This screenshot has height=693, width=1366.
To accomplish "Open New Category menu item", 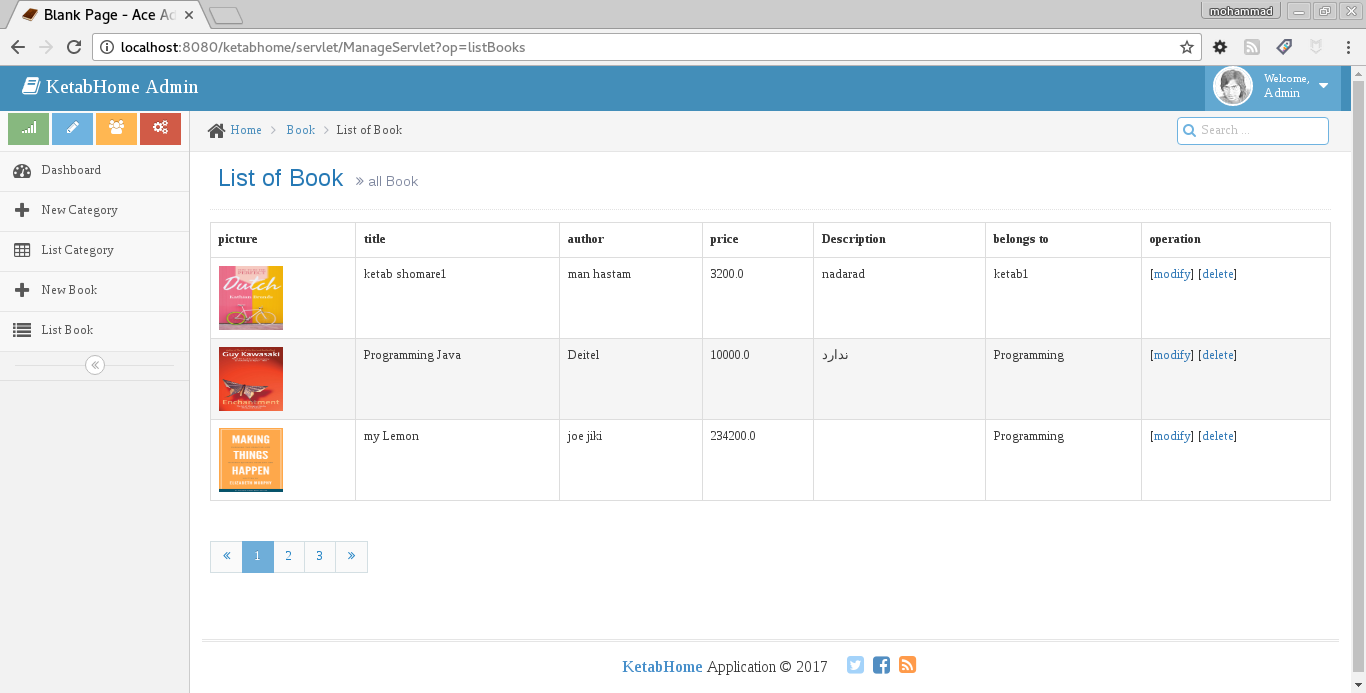I will click(94, 211).
